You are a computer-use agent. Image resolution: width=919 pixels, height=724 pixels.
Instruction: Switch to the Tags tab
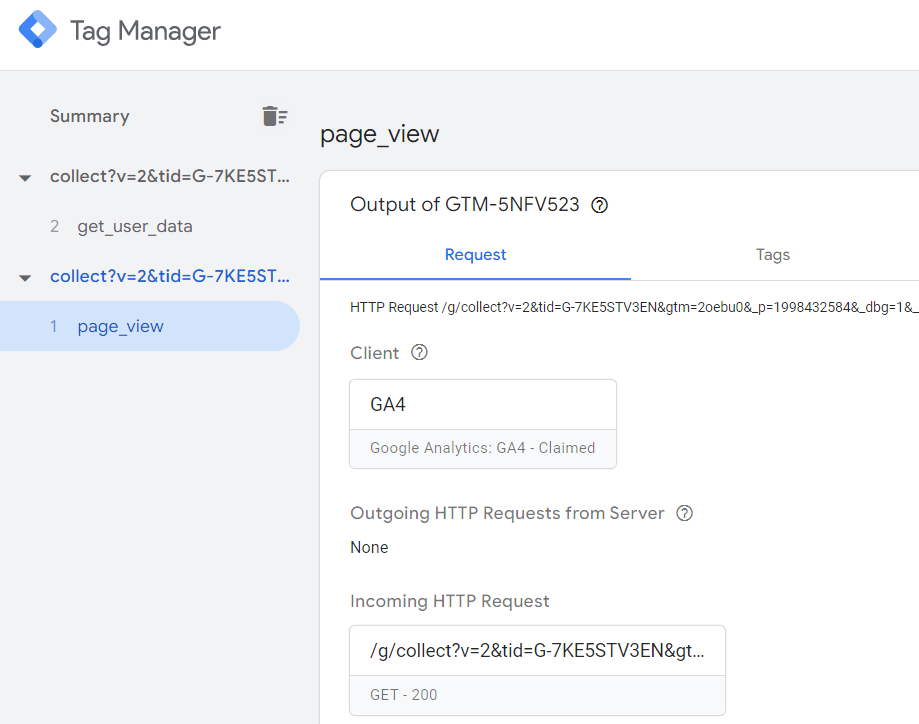coord(772,255)
